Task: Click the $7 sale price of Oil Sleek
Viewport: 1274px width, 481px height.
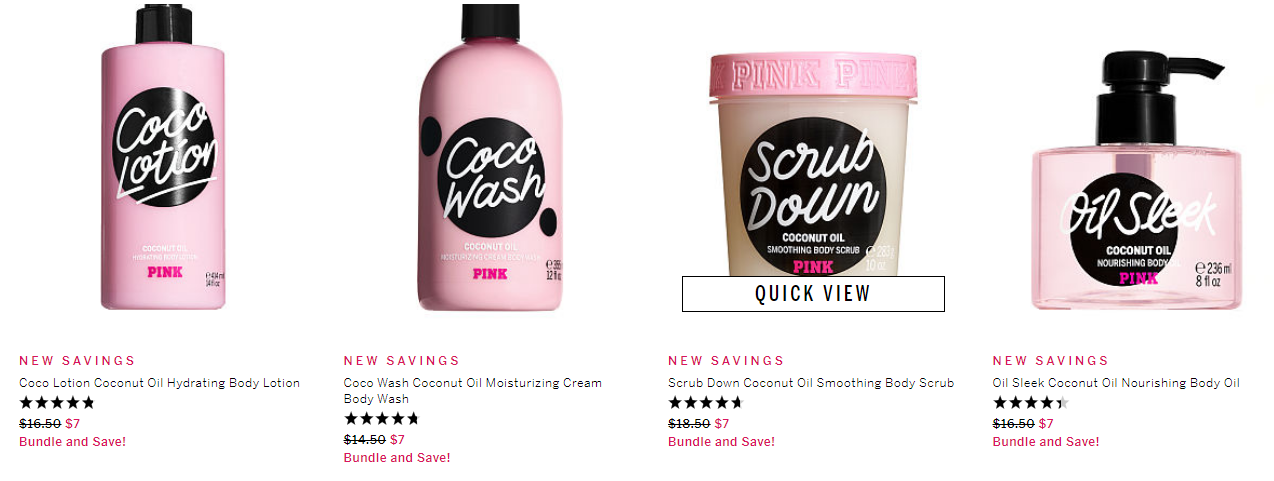Action: [x=1046, y=424]
